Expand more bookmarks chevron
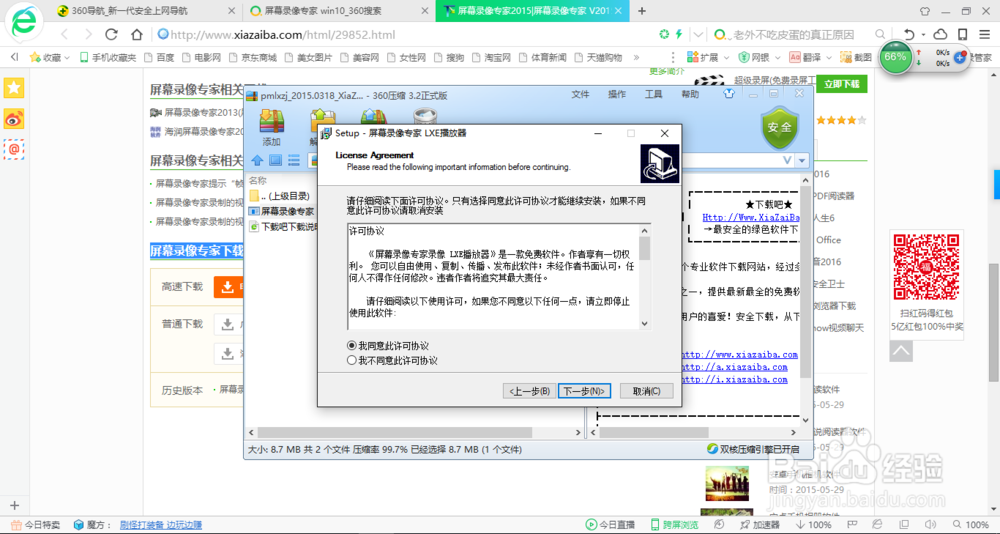The height and width of the screenshot is (534, 1000). [635, 57]
